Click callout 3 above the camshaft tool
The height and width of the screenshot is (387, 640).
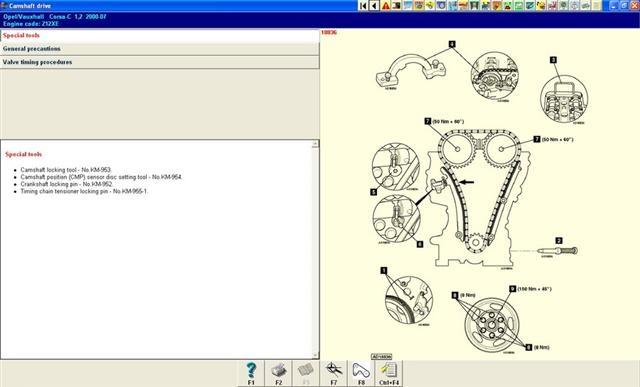pos(553,60)
